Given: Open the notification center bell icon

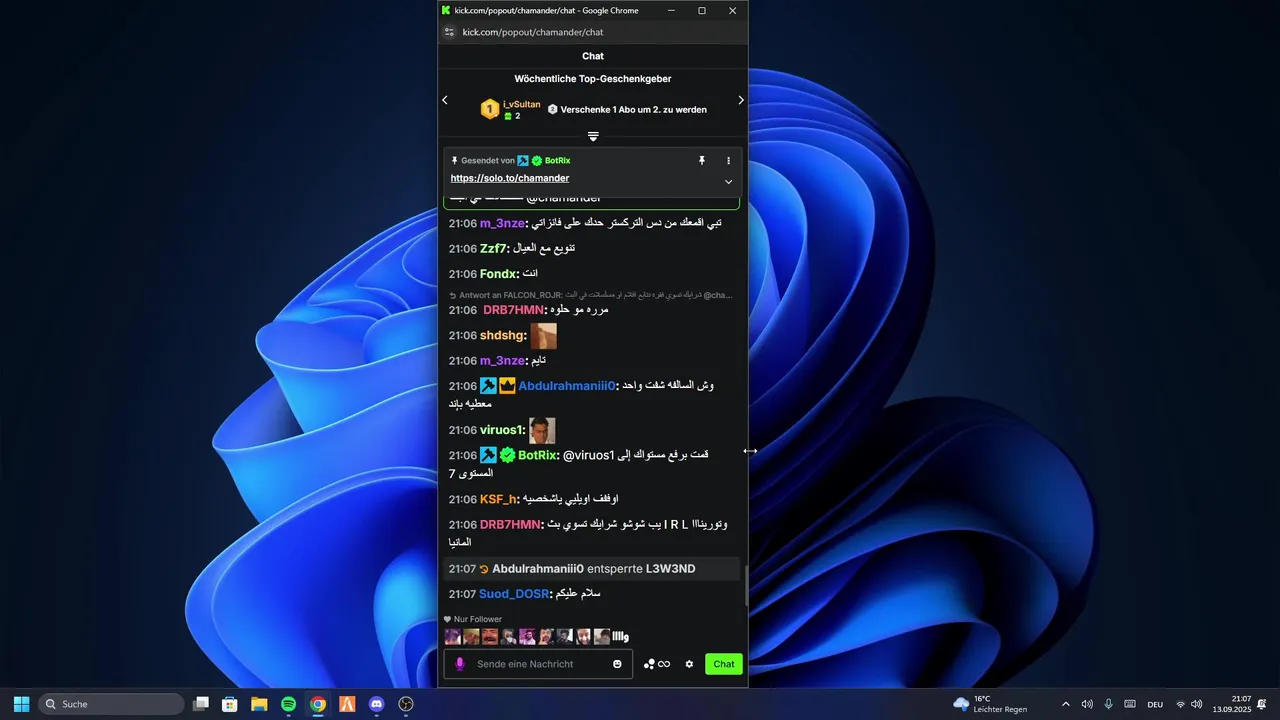Looking at the screenshot, I should tap(1262, 704).
